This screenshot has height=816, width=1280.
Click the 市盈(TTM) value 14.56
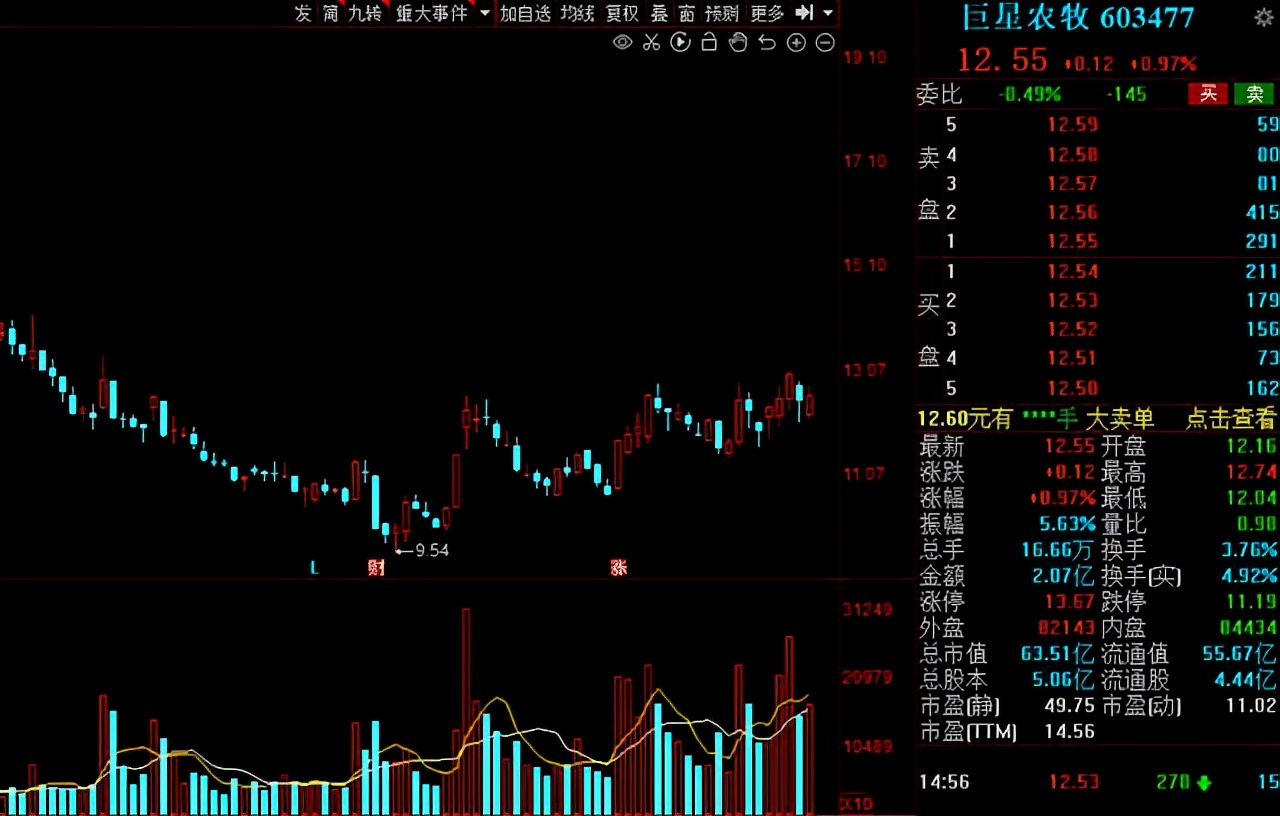point(1070,732)
